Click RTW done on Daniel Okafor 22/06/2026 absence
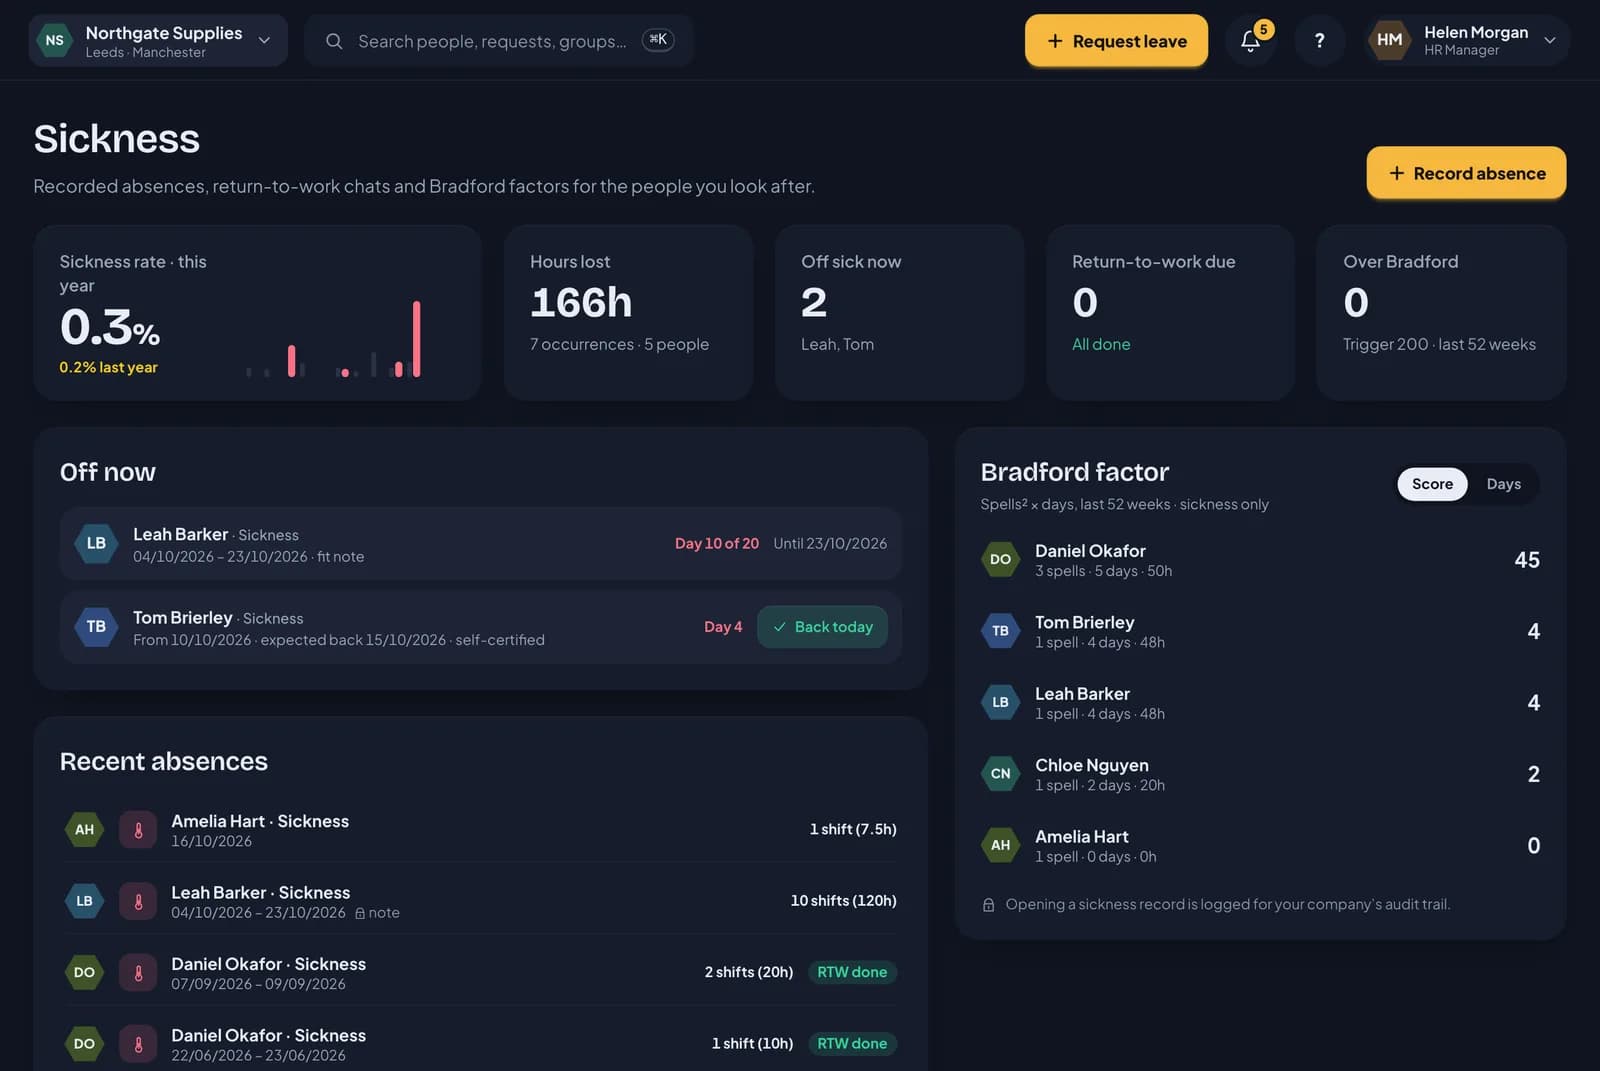 tap(852, 1044)
